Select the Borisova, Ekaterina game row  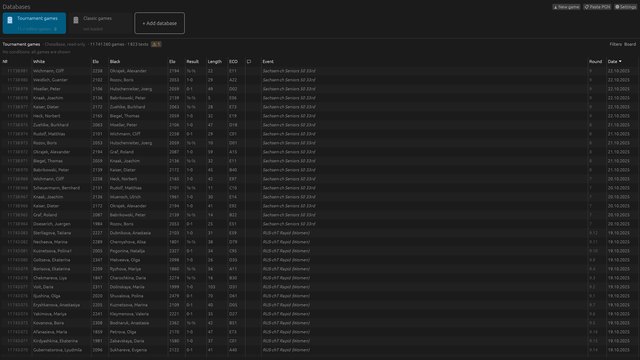[x=320, y=269]
